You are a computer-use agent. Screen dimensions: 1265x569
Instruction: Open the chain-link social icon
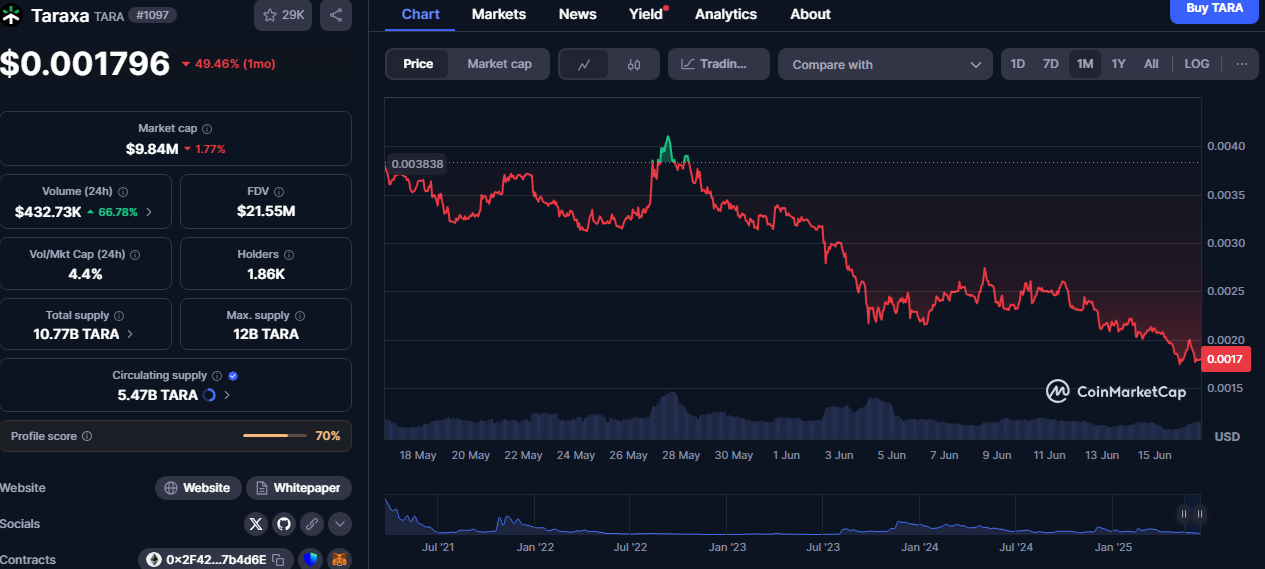312,523
